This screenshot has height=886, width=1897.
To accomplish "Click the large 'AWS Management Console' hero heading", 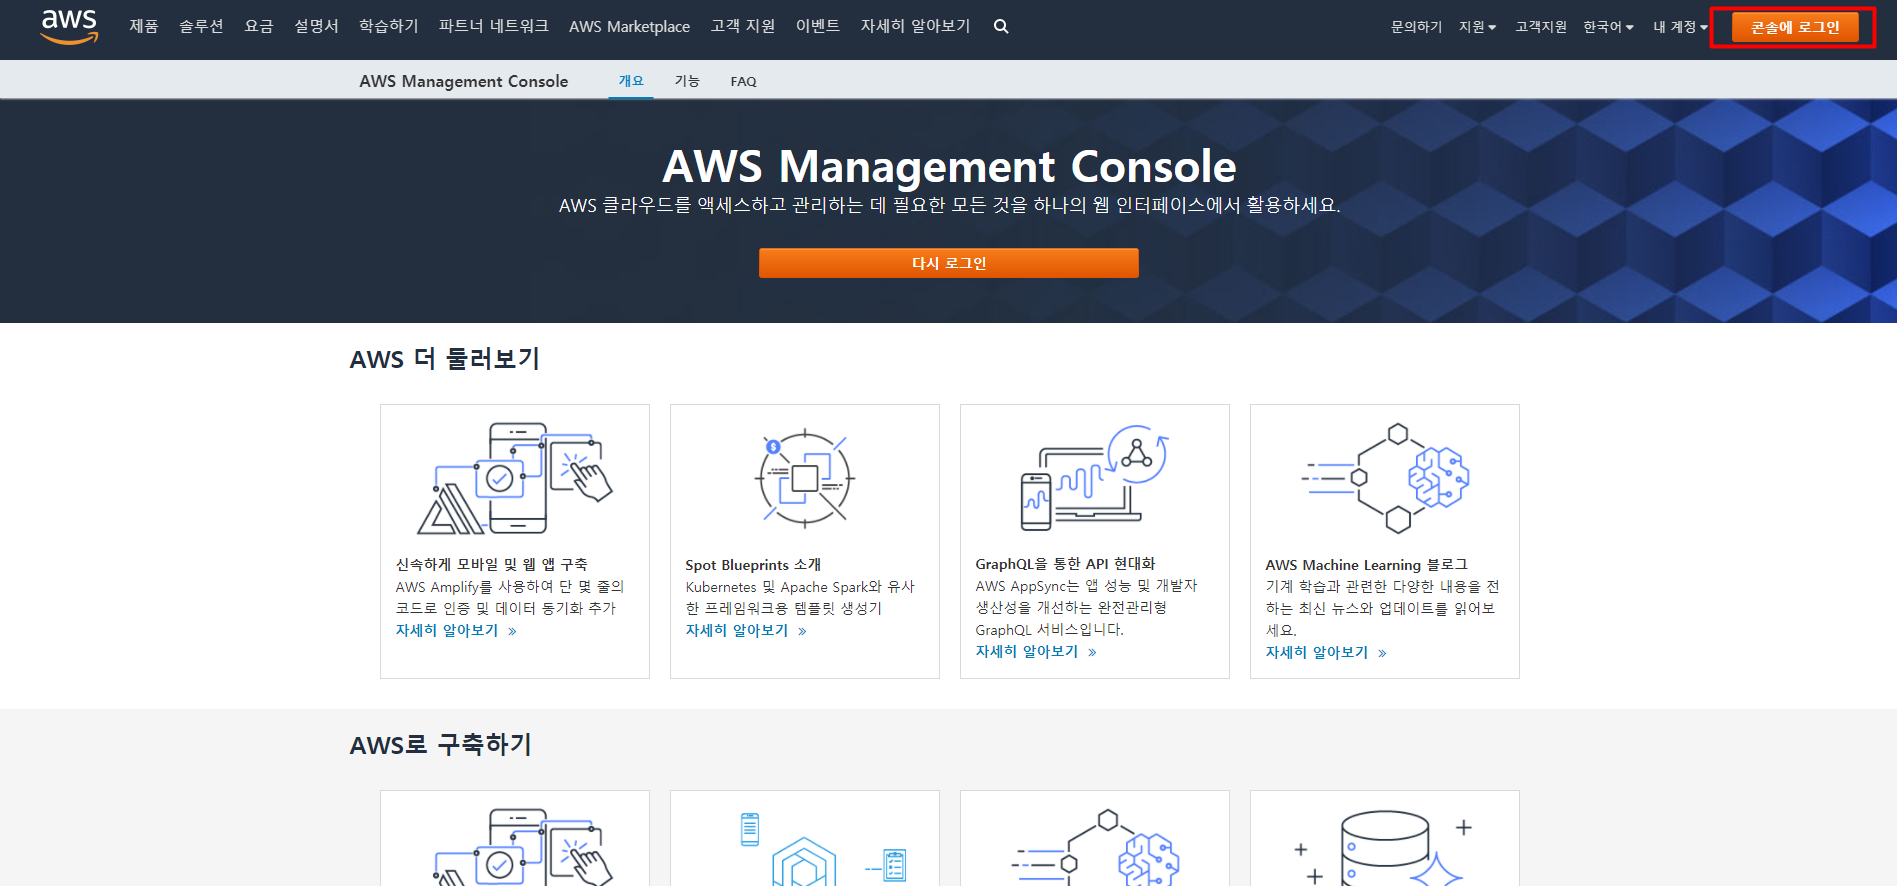I will 949,167.
